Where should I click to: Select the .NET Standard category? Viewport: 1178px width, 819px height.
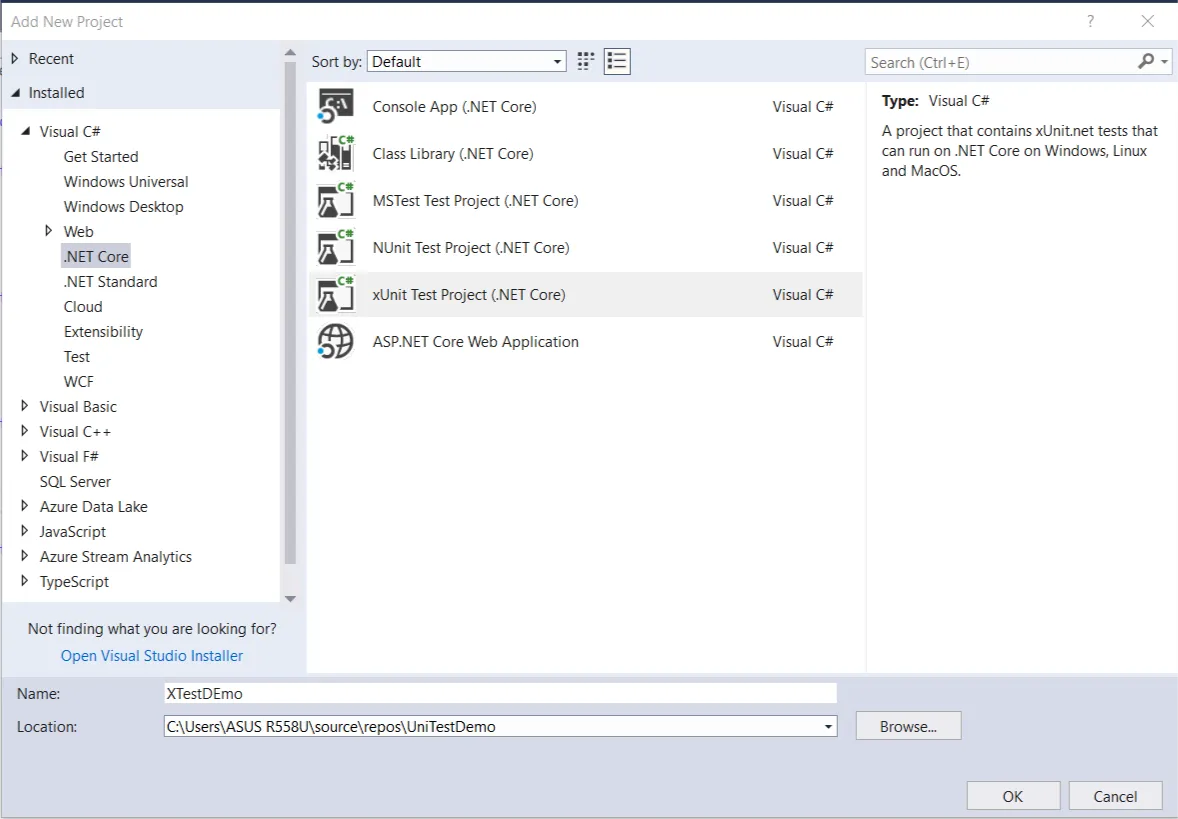click(x=110, y=282)
